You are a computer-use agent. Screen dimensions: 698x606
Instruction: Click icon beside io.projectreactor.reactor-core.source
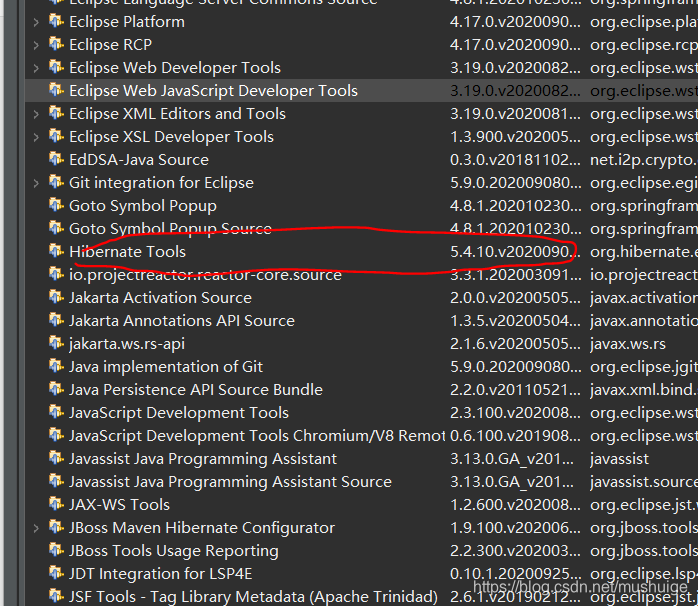point(56,274)
